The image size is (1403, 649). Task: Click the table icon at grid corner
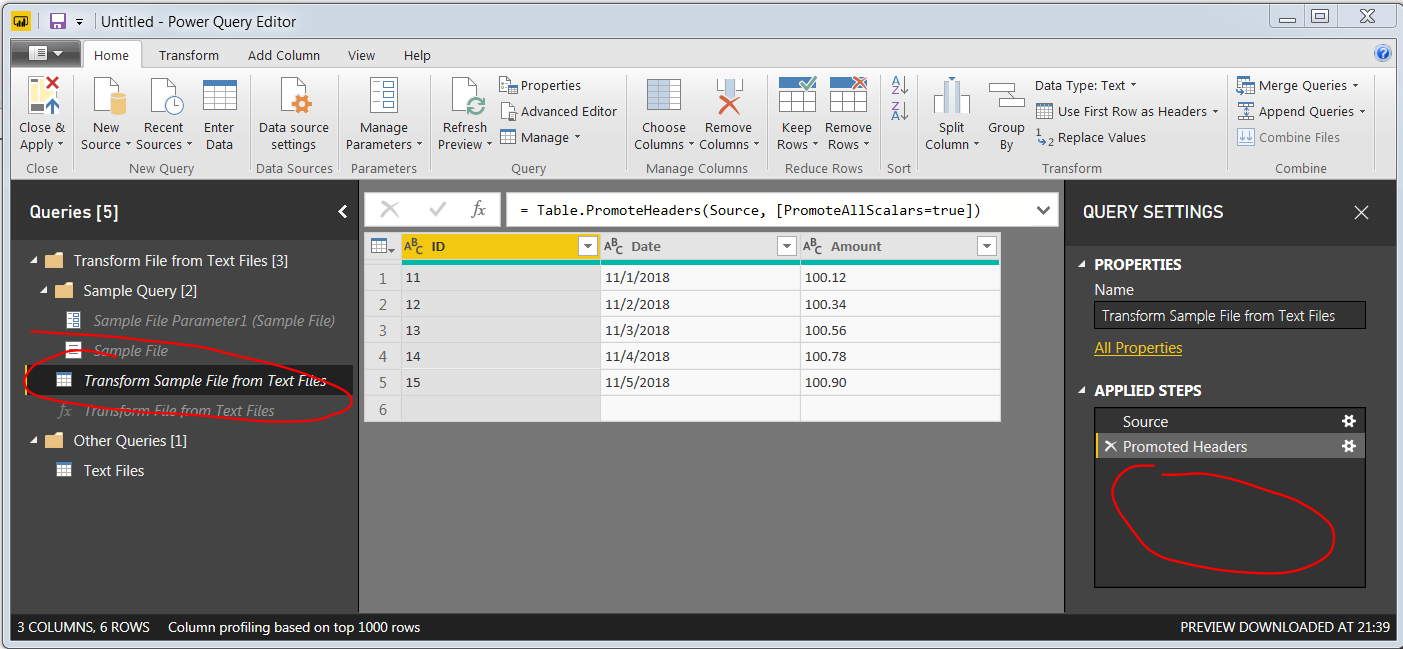pyautogui.click(x=381, y=246)
